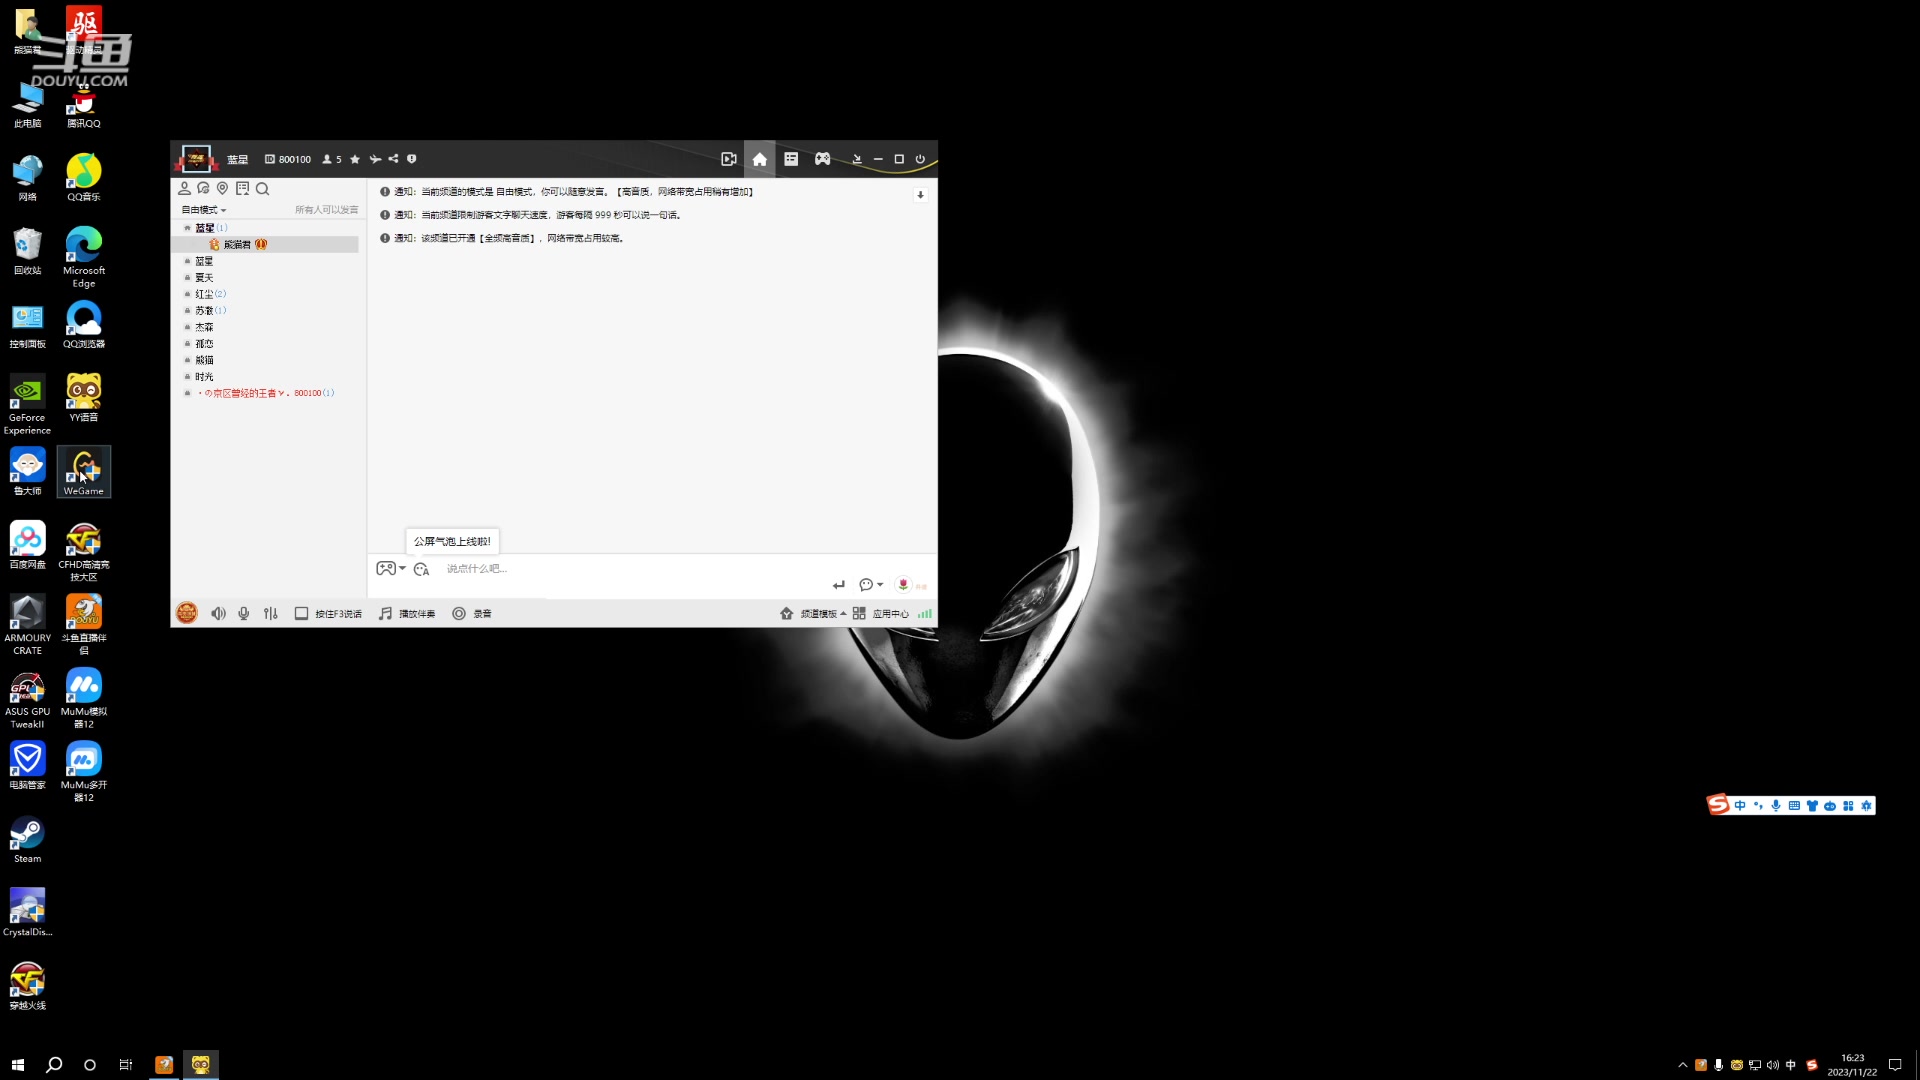Click the YY icon in the taskbar
This screenshot has height=1080, width=1920.
pos(201,1064)
